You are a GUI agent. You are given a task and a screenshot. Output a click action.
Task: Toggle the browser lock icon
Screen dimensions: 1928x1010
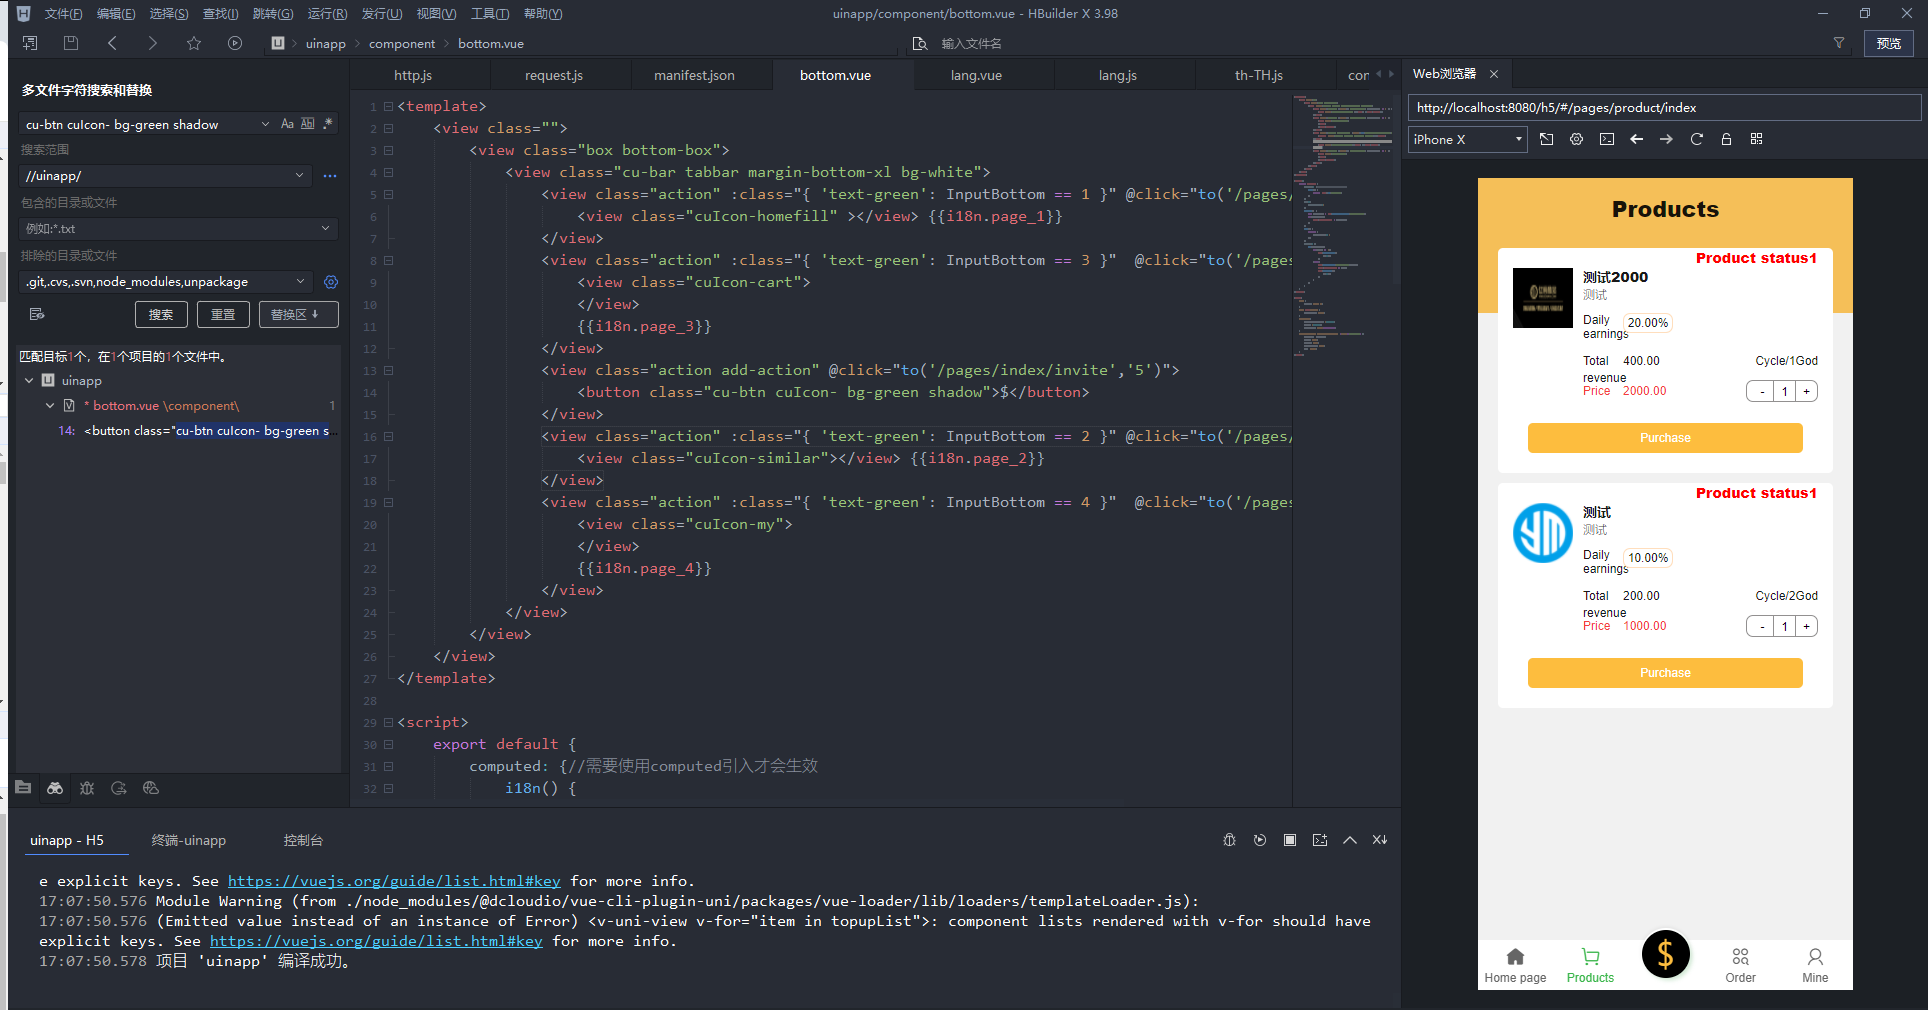tap(1726, 139)
